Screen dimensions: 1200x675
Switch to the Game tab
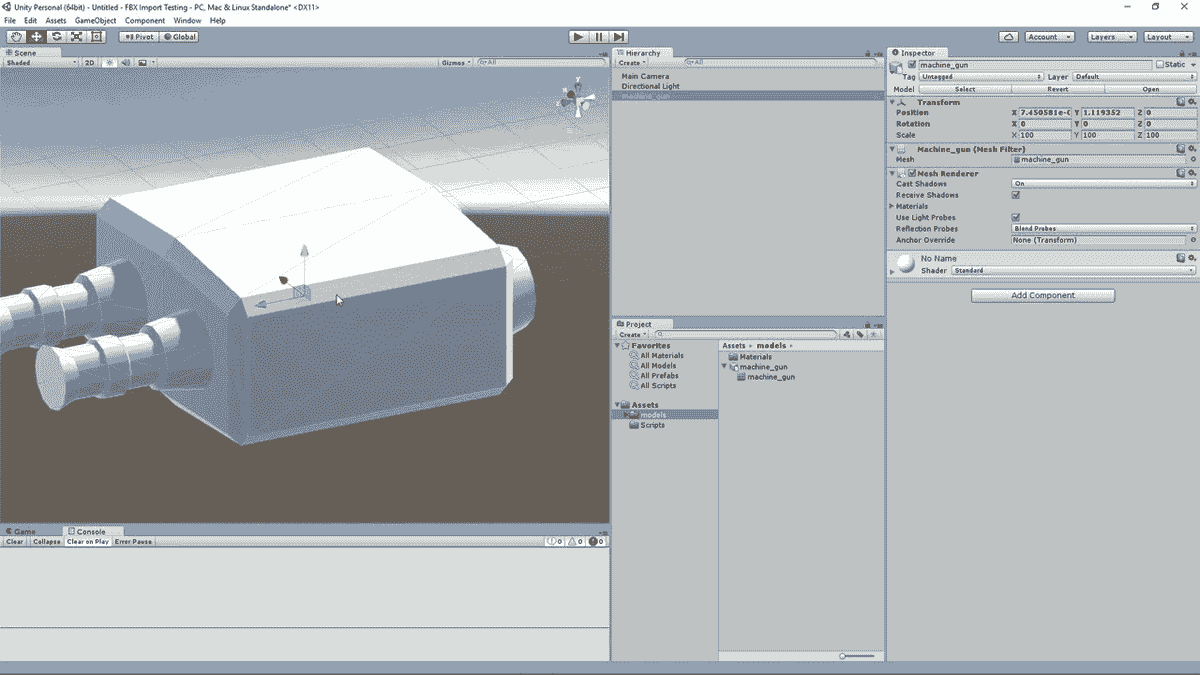(22, 531)
